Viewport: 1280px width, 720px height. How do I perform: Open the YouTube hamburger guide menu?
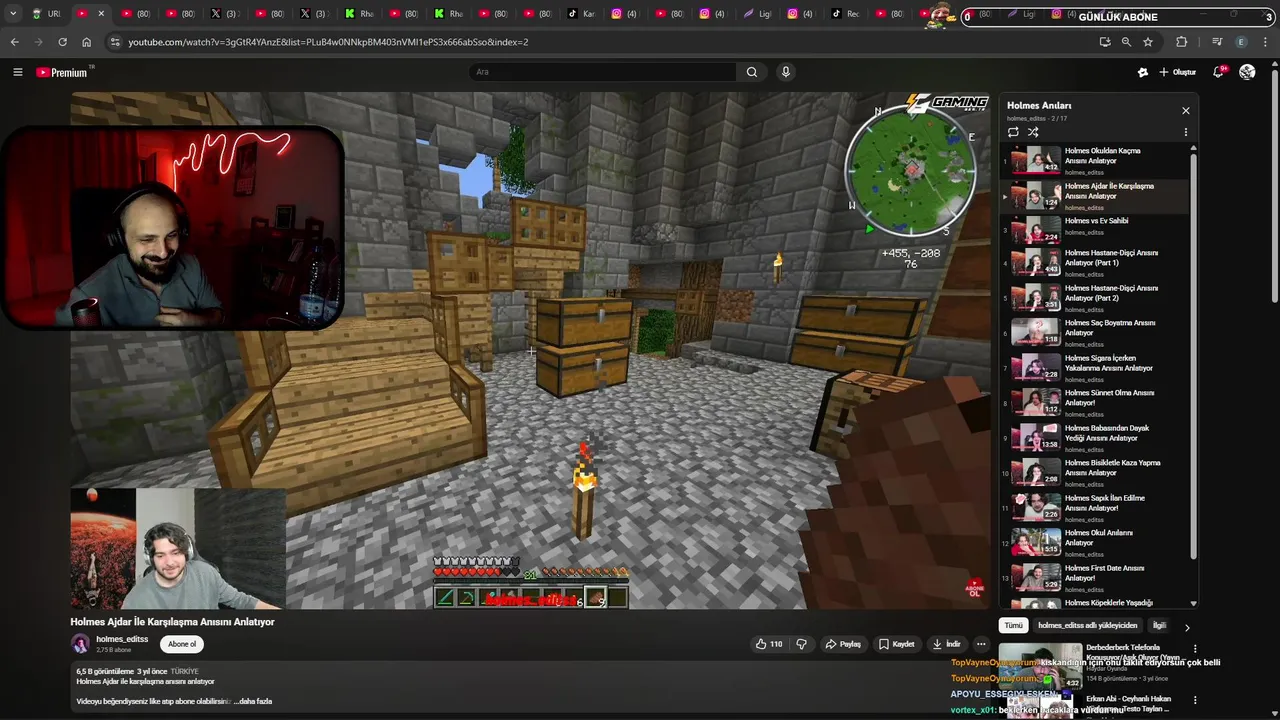(x=17, y=72)
